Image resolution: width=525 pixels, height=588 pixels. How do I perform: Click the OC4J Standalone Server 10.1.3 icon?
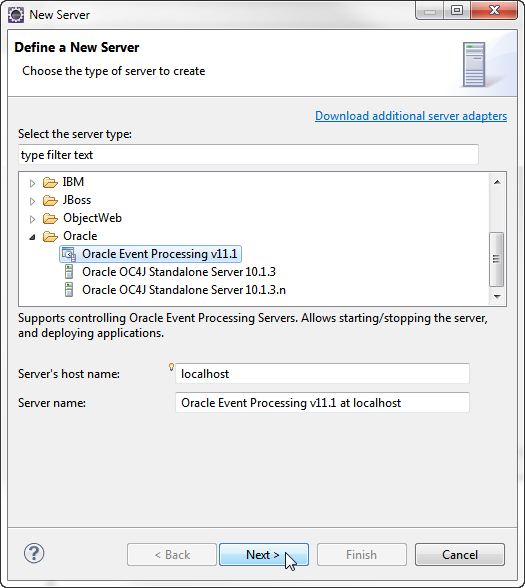pyautogui.click(x=69, y=272)
